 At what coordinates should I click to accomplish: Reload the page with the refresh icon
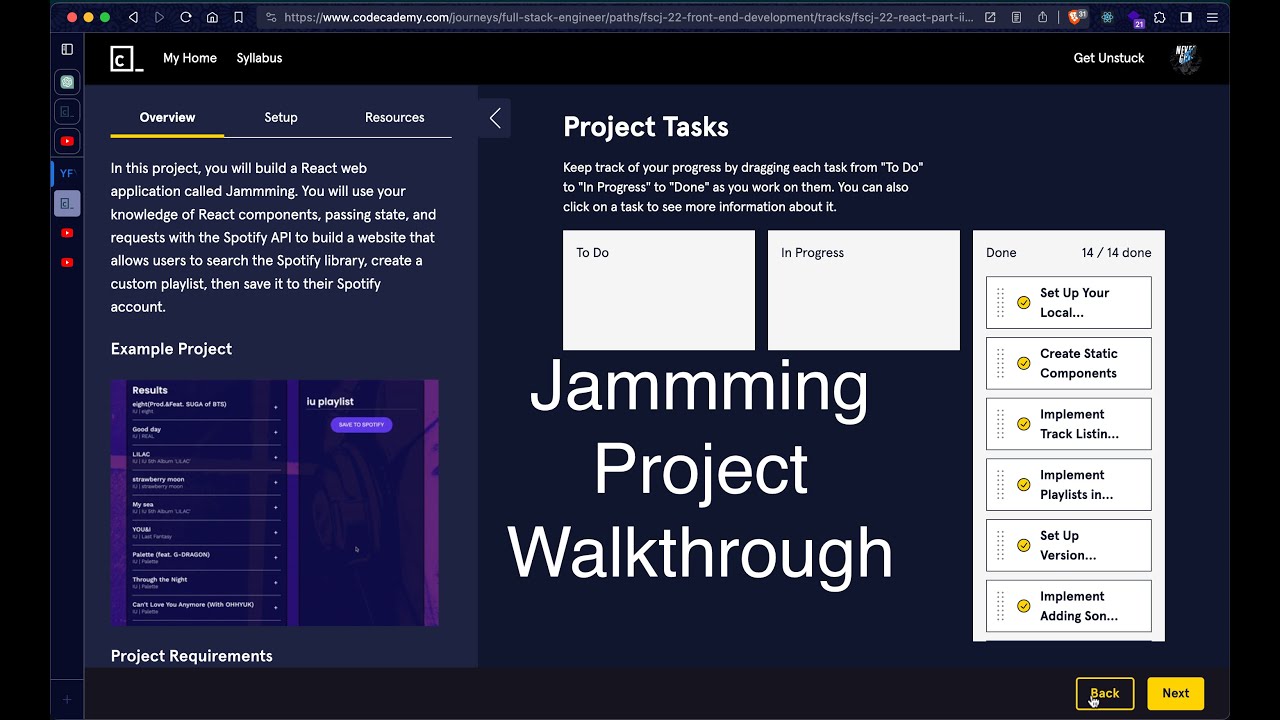coord(186,17)
